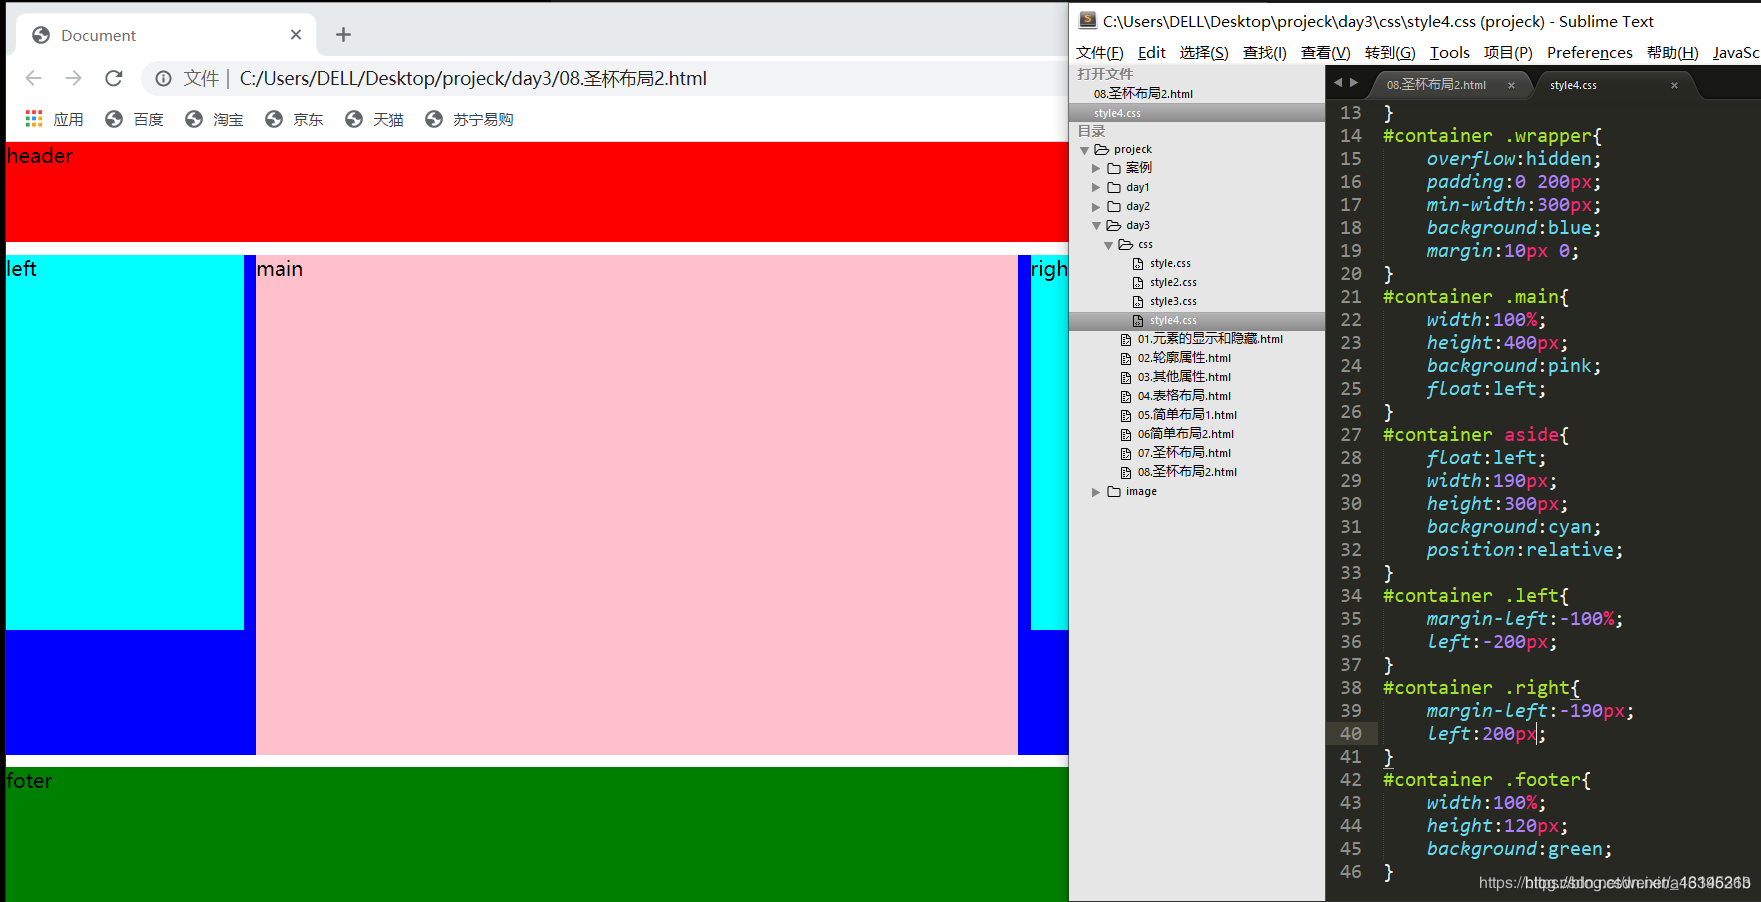Viewport: 1761px width, 902px height.
Task: Click the 'overflow:hidden;' code line
Action: tap(1513, 159)
